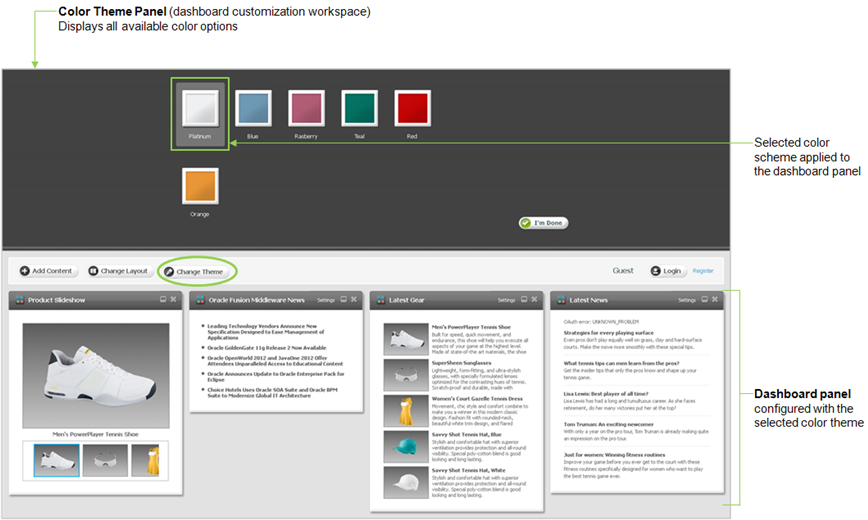This screenshot has height=520, width=868.
Task: Apply the Teal color theme swatch
Action: (359, 107)
